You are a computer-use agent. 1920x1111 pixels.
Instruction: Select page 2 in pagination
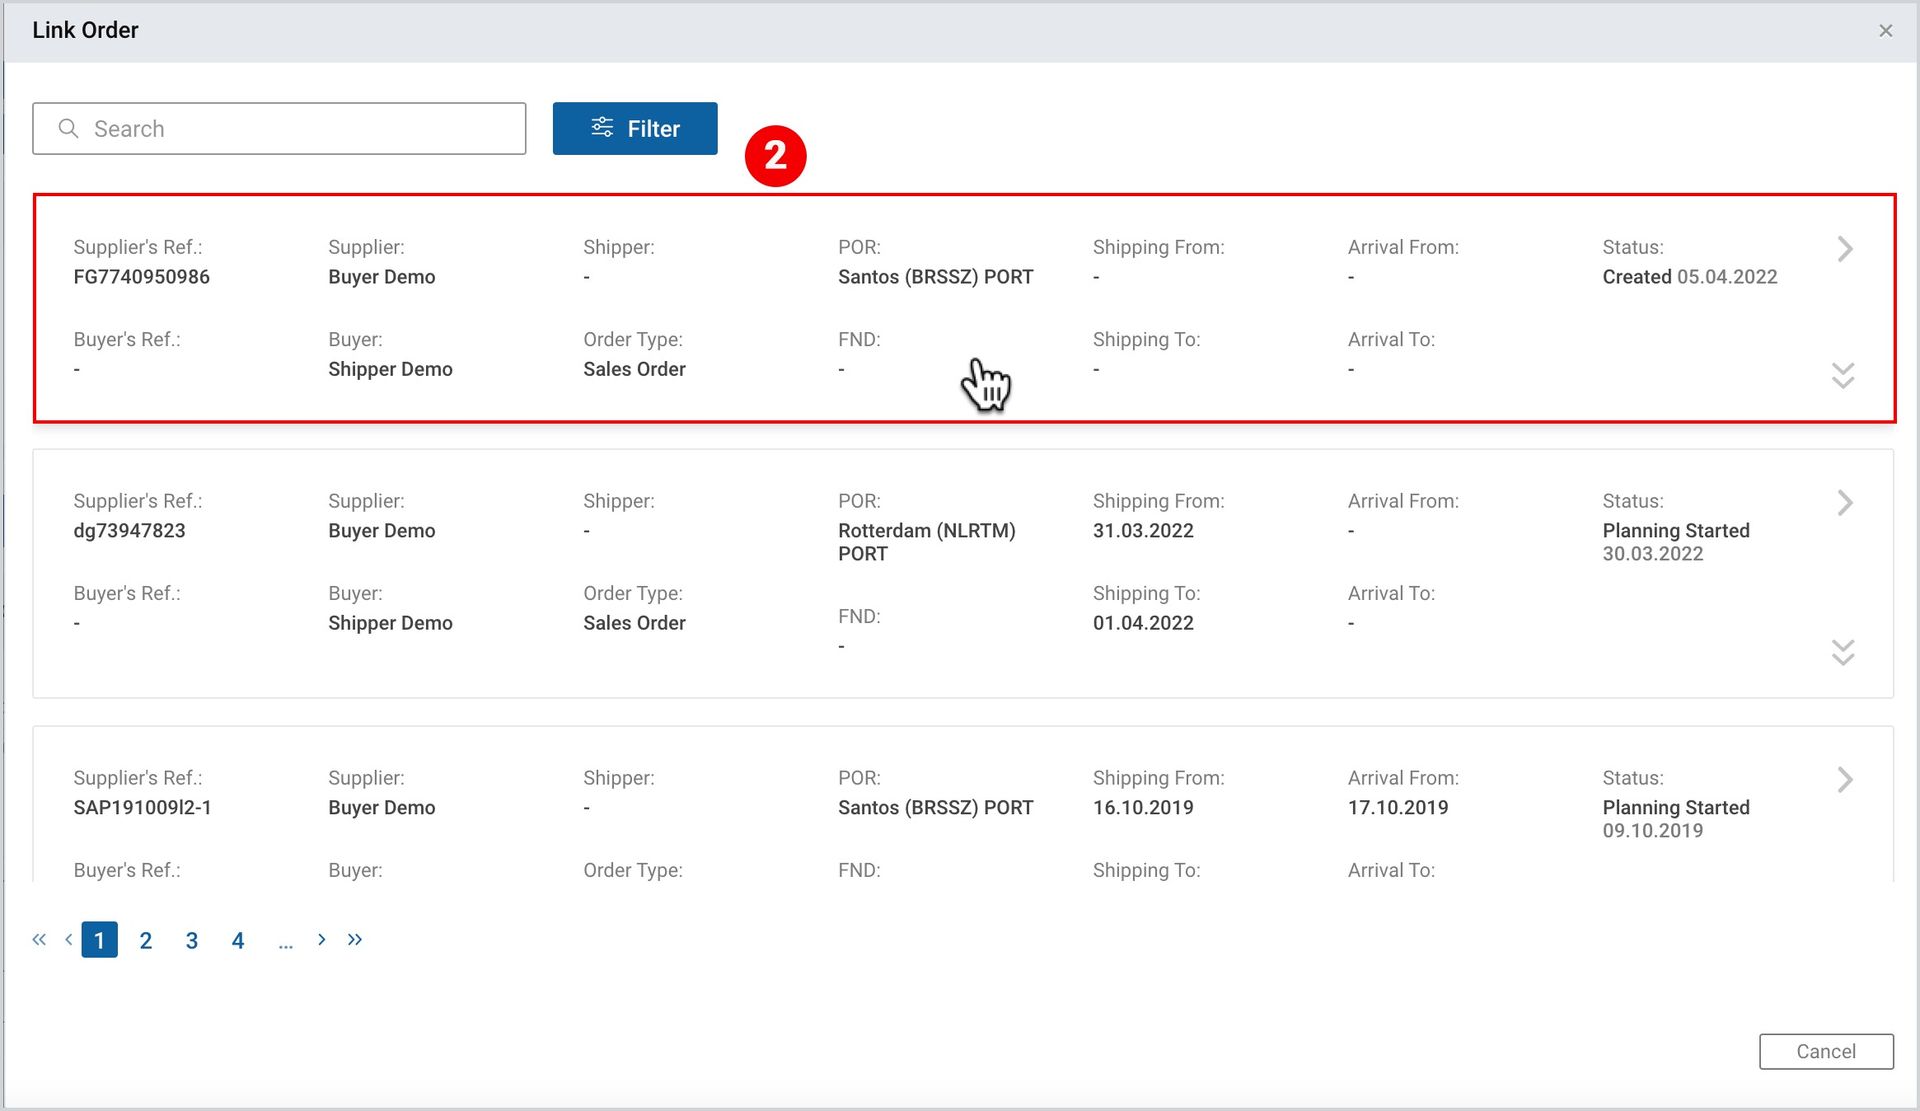(x=146, y=940)
